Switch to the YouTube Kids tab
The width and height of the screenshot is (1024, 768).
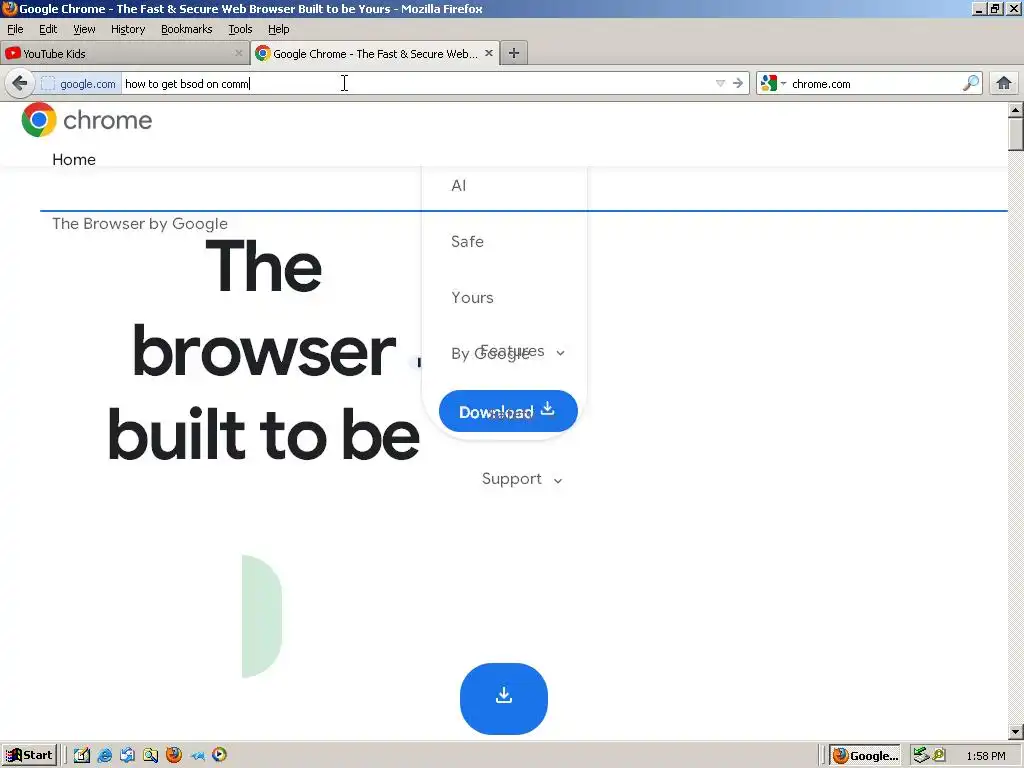tap(124, 54)
